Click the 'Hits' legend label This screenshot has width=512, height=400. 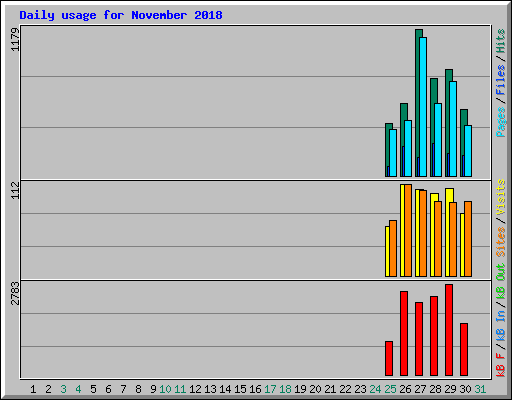tap(501, 41)
